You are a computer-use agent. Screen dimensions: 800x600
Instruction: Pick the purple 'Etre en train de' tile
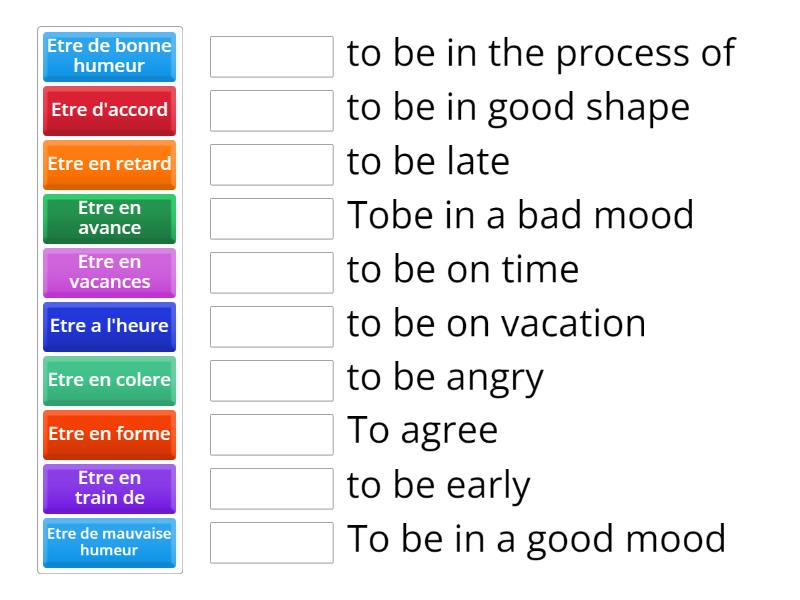pos(110,488)
